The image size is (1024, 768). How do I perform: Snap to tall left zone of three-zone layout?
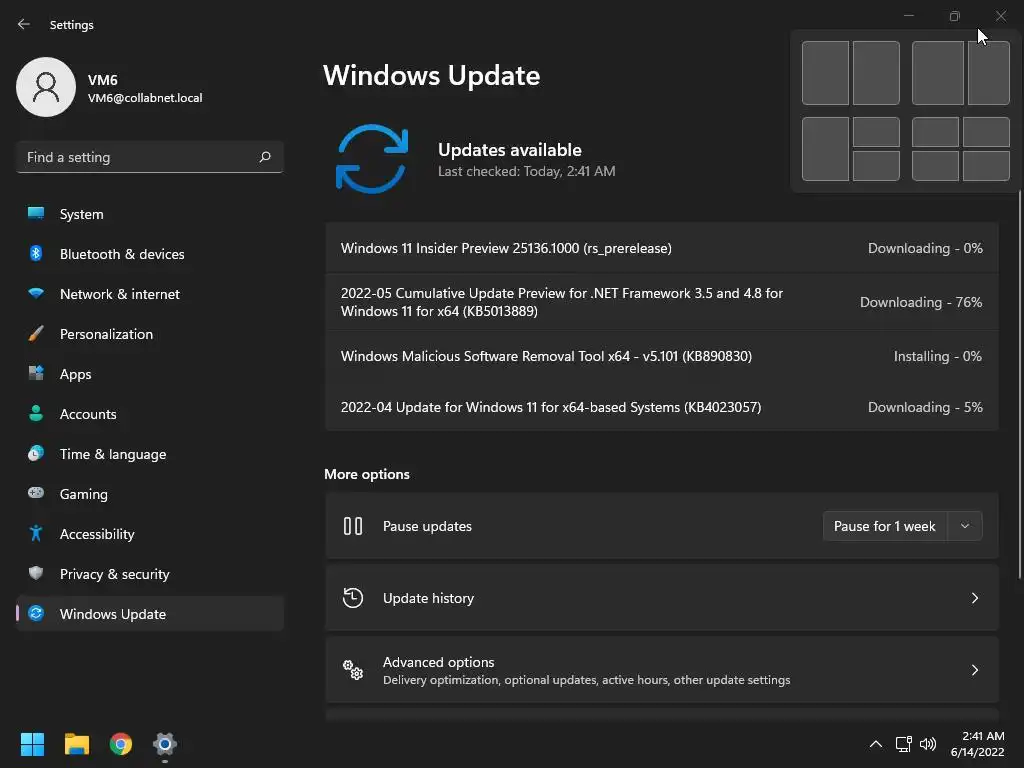coord(825,149)
